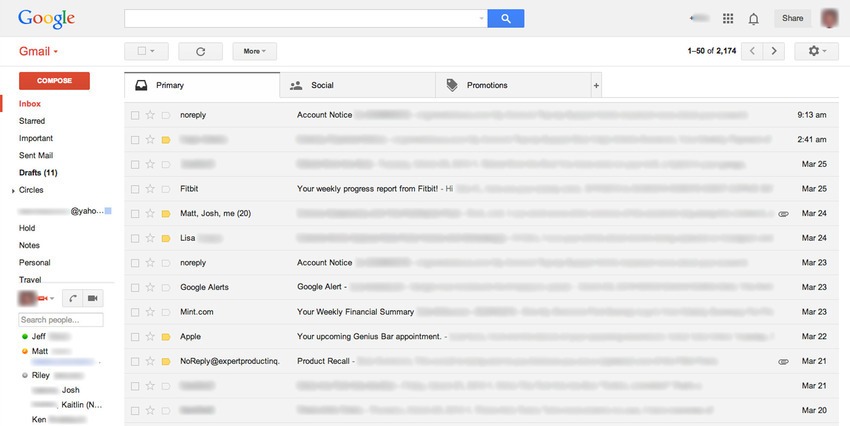Open the Drafts (11) folder

pos(38,173)
